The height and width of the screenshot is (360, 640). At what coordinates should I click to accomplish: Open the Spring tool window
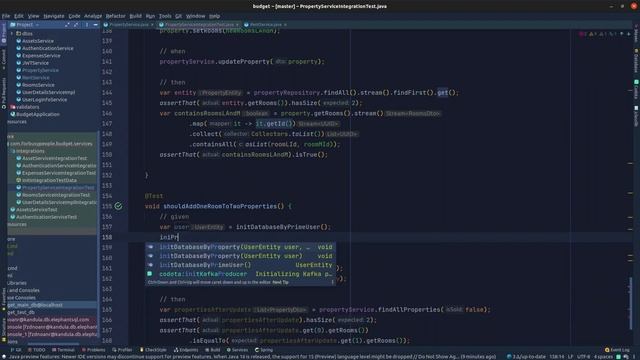coord(264,350)
